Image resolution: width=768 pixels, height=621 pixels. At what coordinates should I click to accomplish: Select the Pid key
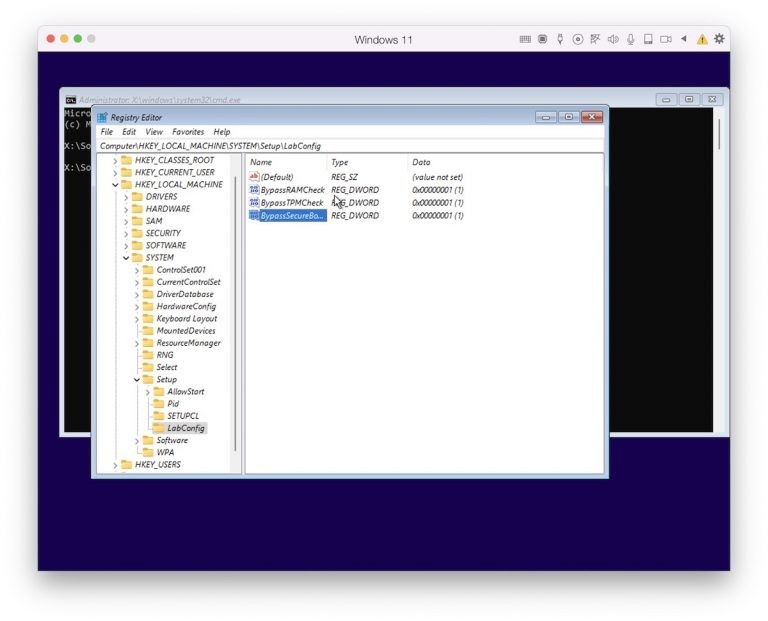[173, 404]
